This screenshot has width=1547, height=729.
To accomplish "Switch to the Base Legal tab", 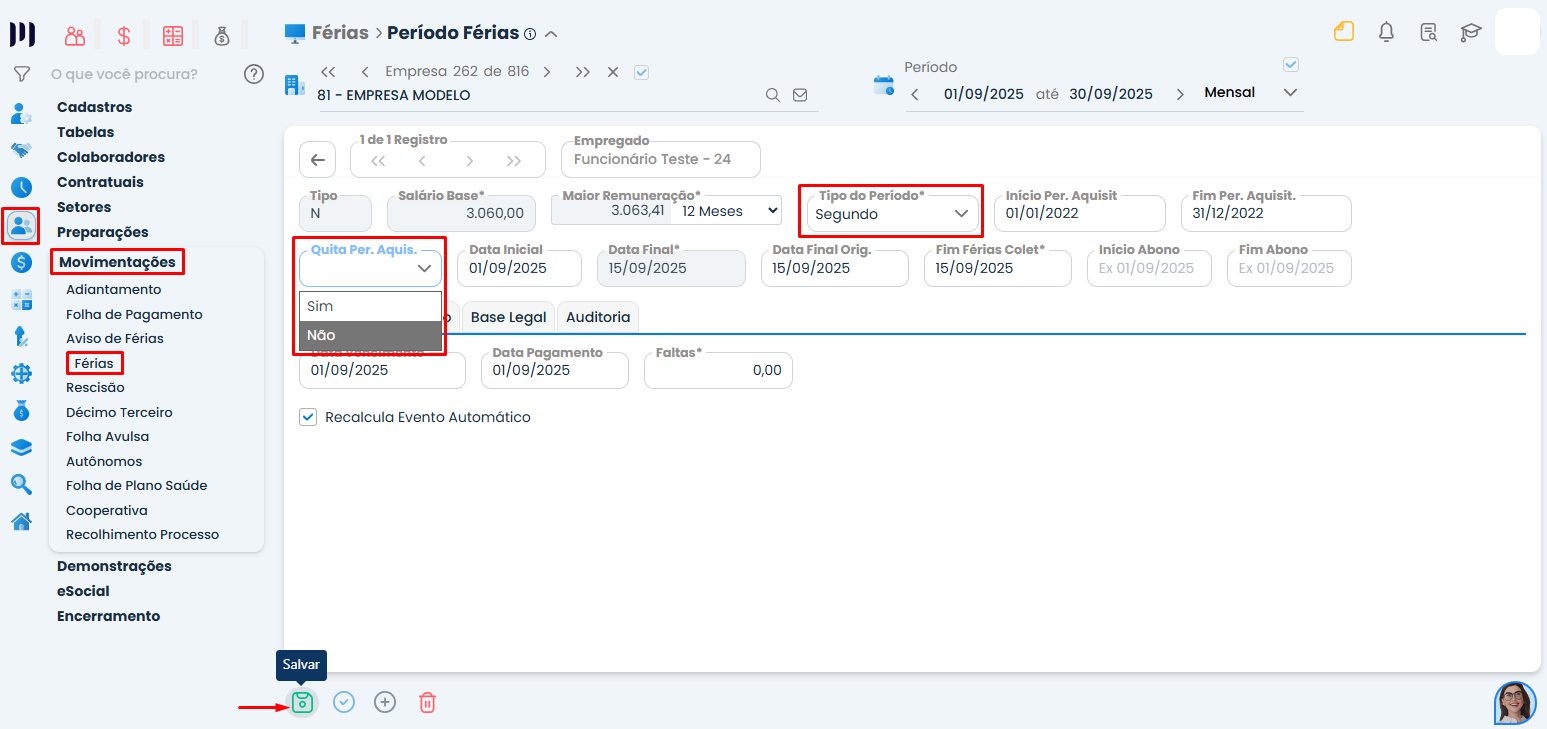I will (508, 317).
